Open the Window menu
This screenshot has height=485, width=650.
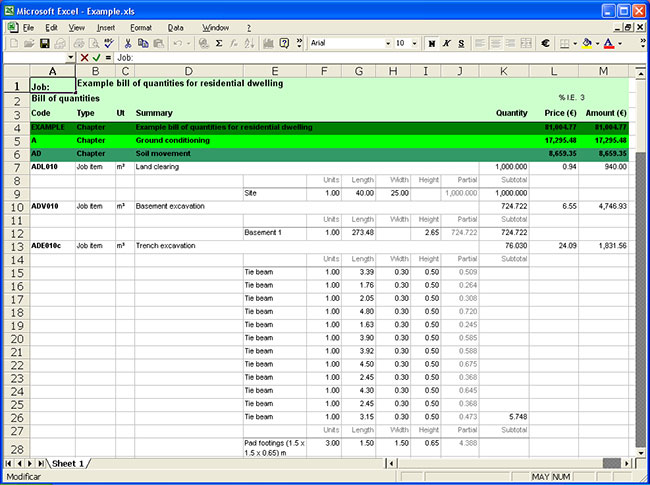pos(216,28)
